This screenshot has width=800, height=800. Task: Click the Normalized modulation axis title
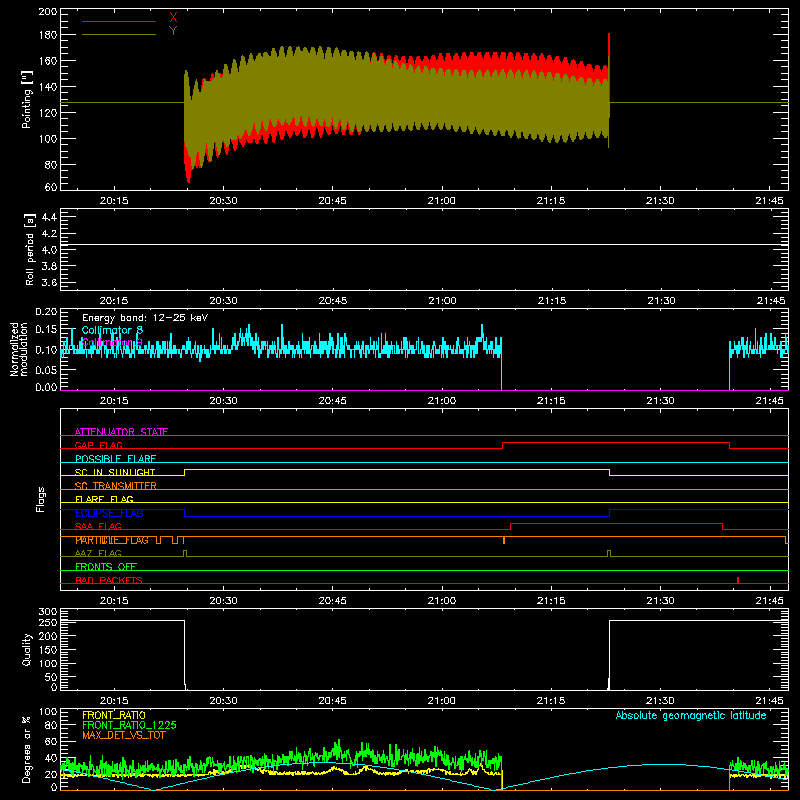19,349
